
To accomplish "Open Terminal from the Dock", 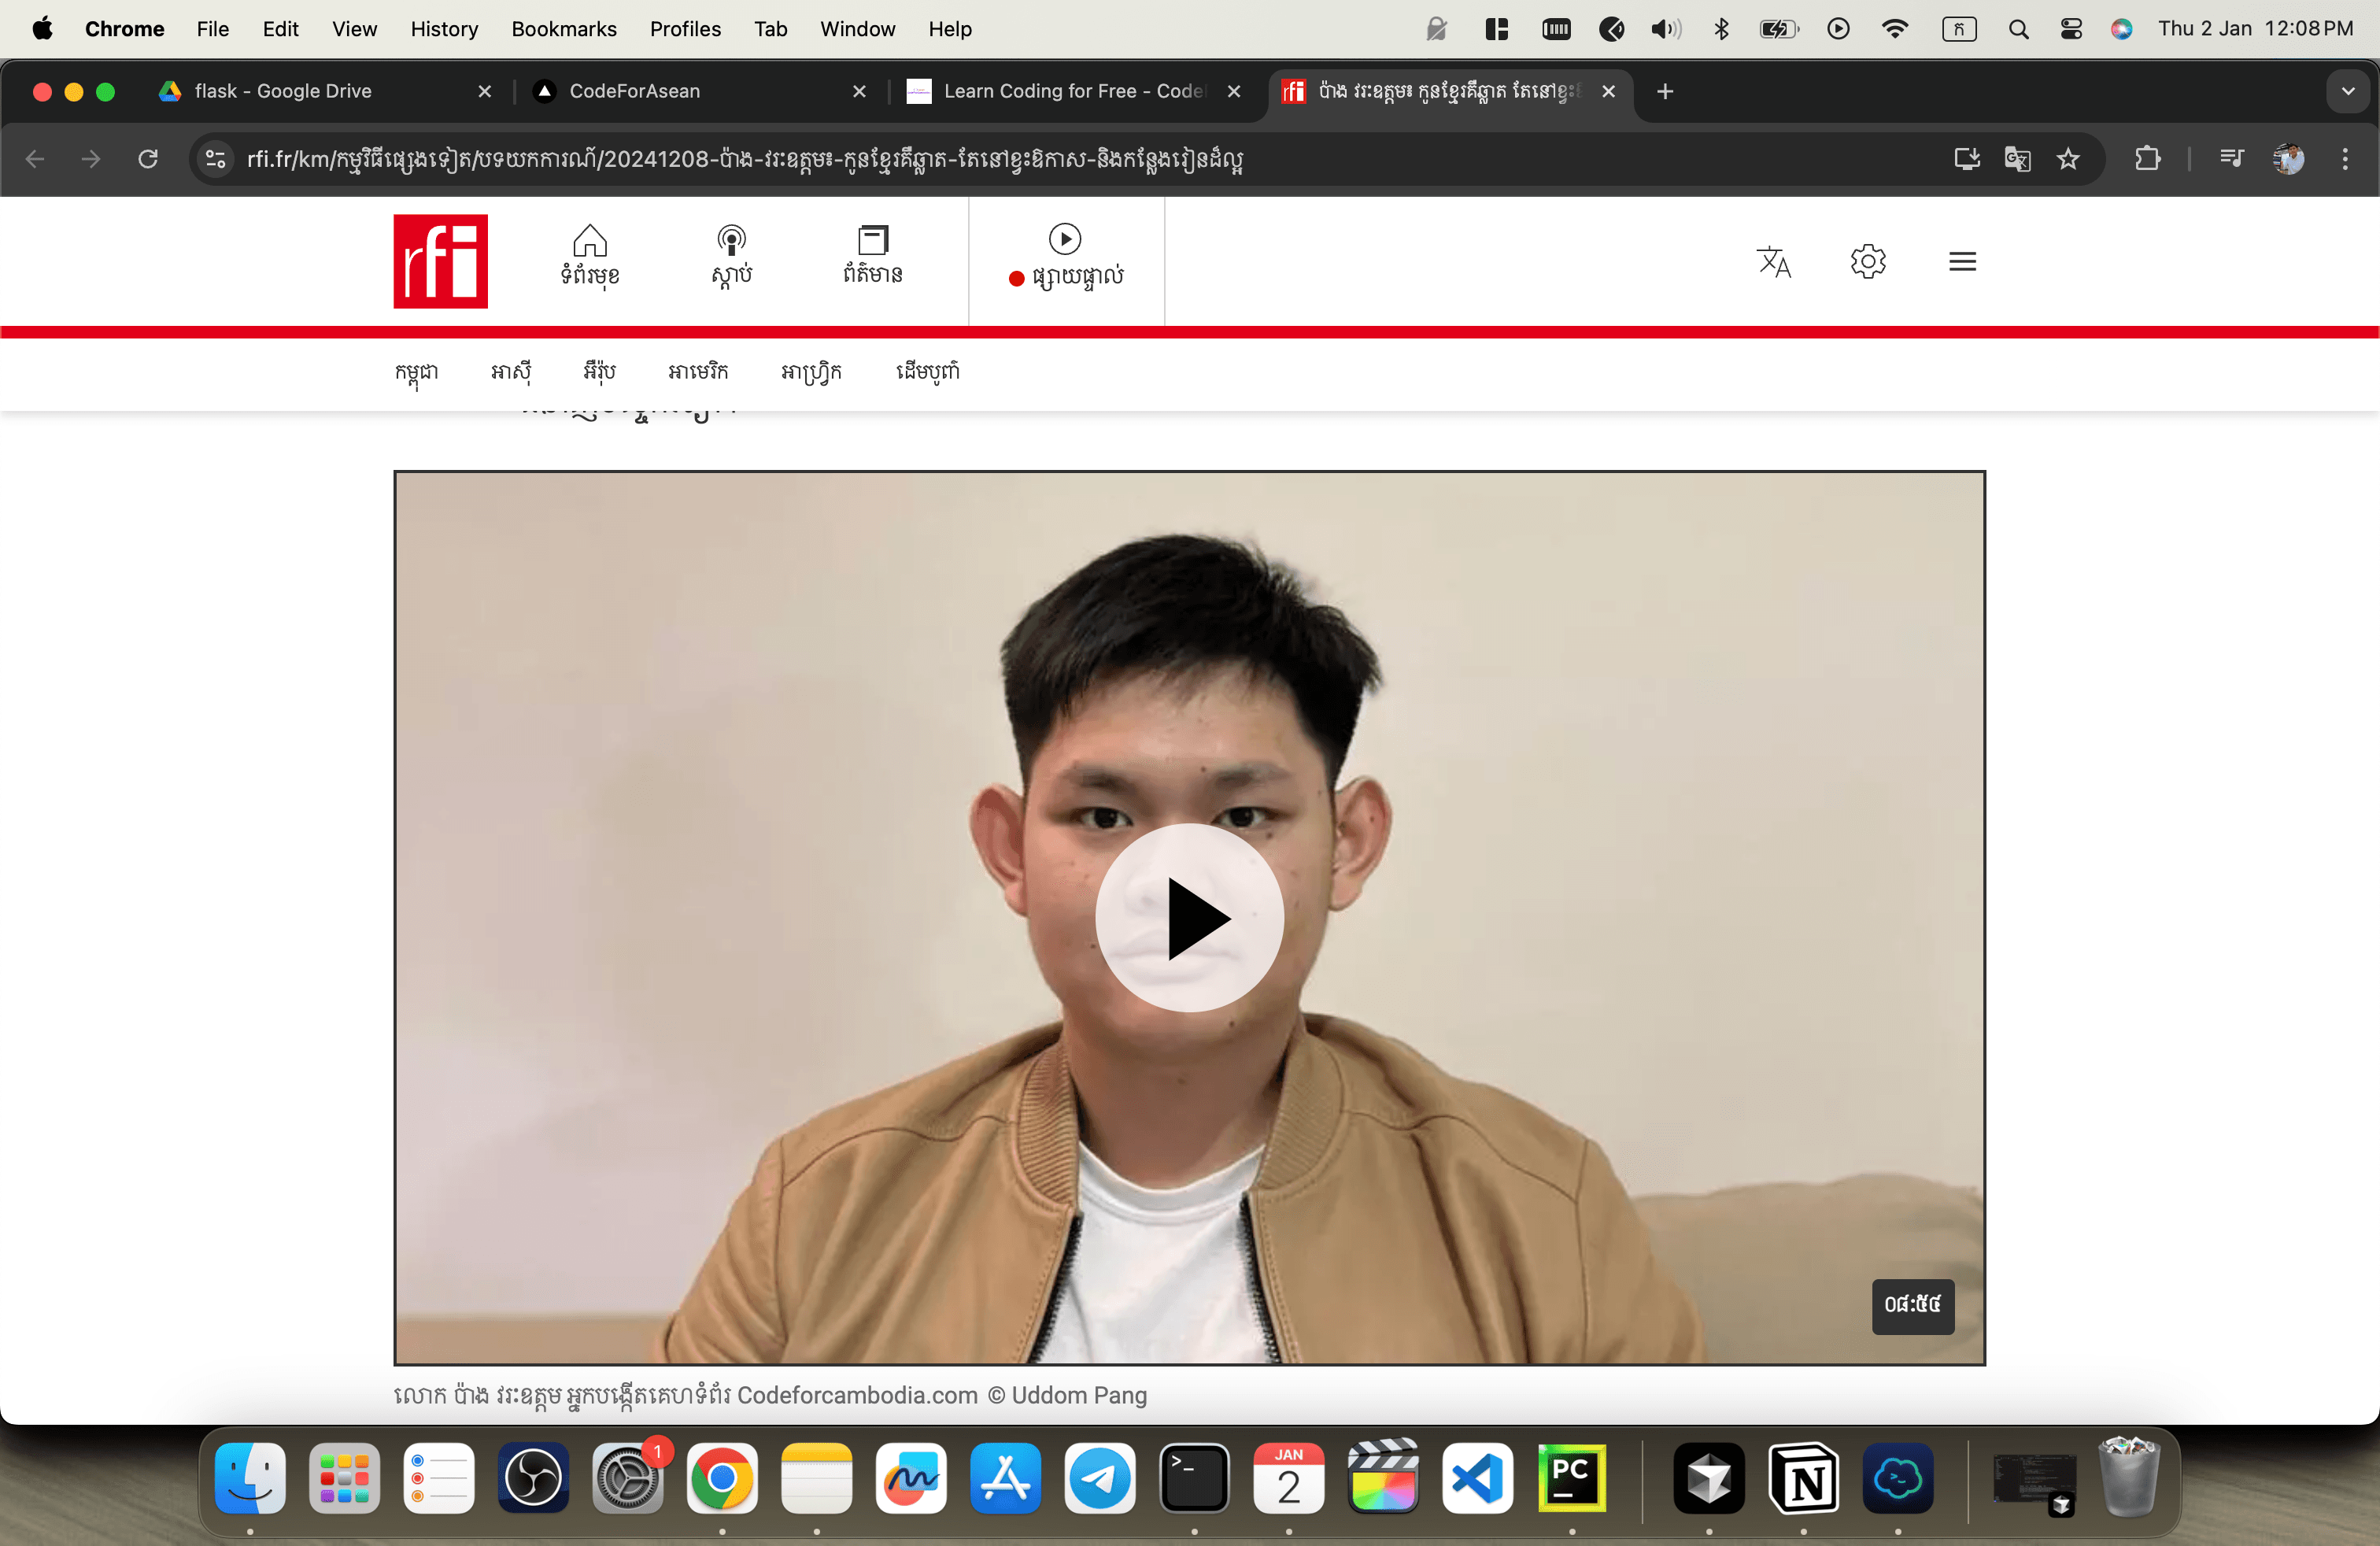I will click(1194, 1479).
